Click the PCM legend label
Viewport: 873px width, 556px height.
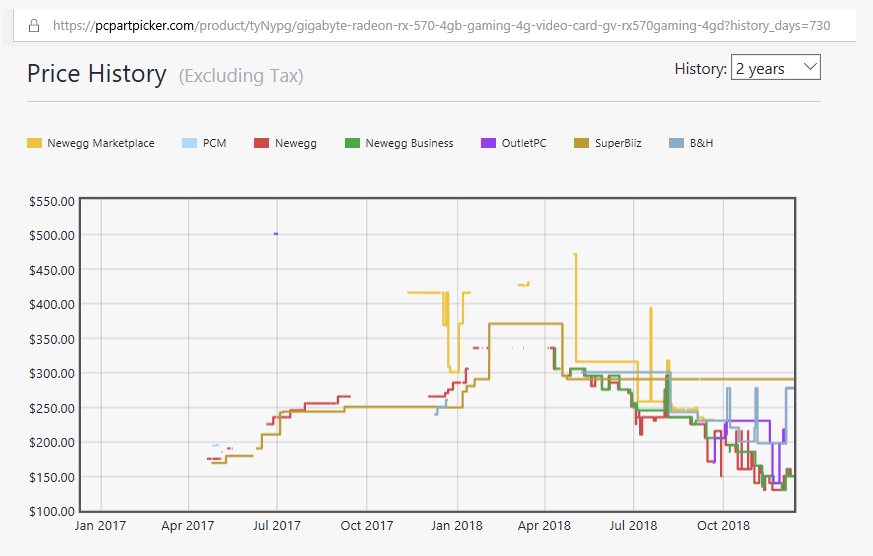click(214, 143)
